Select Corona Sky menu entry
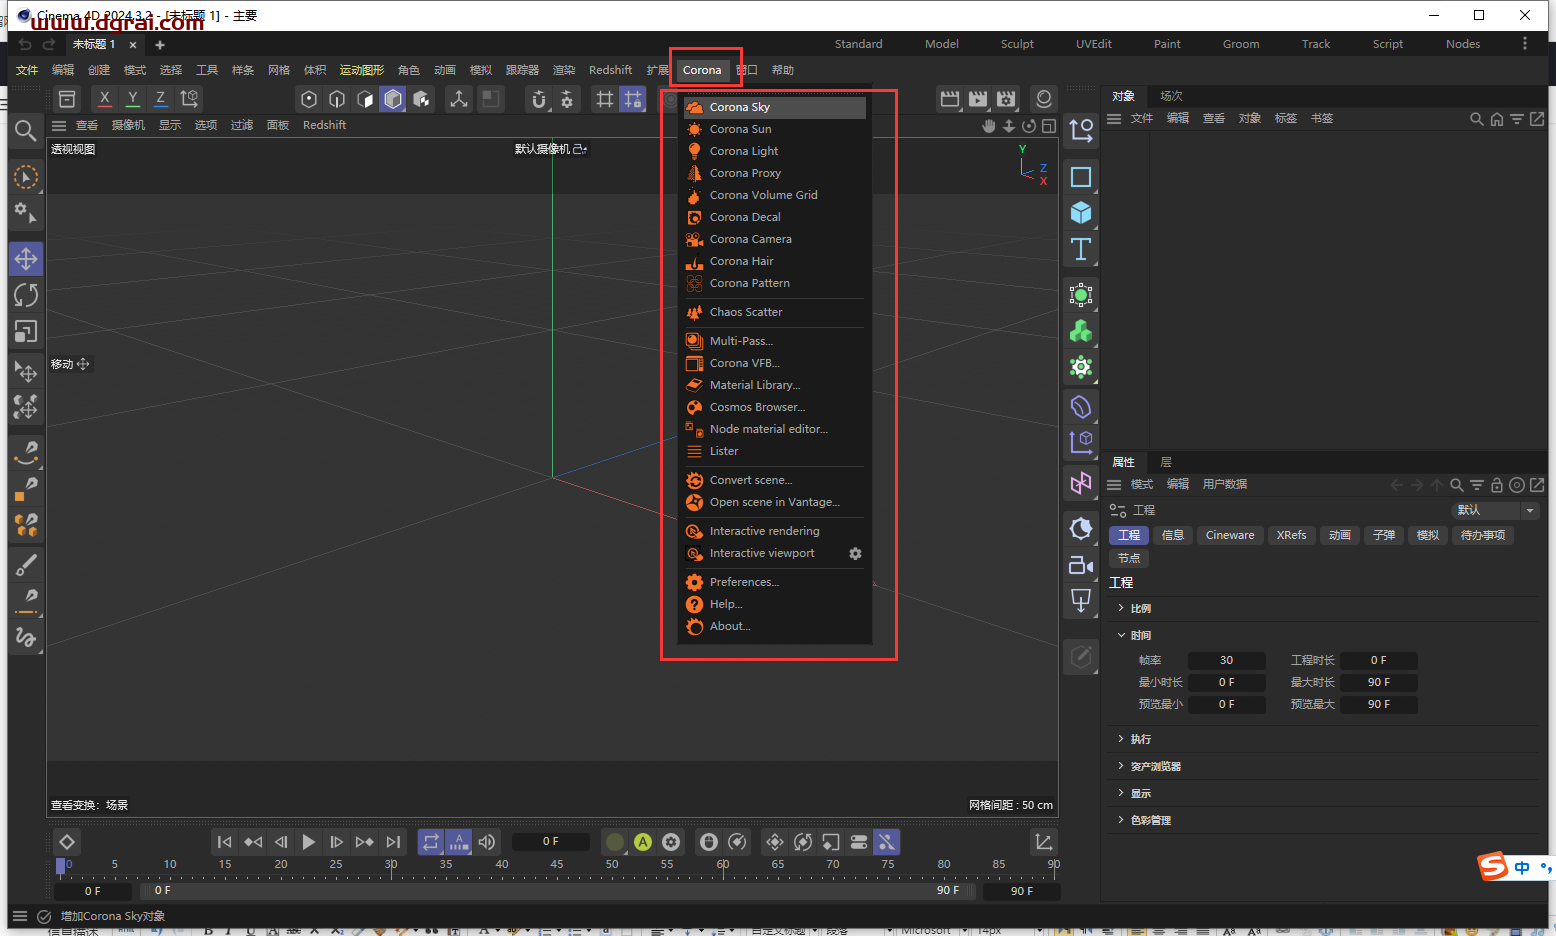Image resolution: width=1556 pixels, height=936 pixels. (x=774, y=107)
